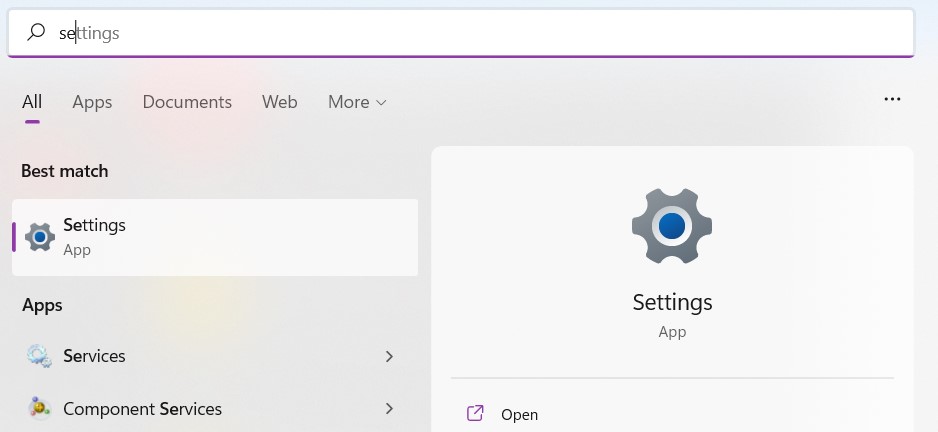Screen dimensions: 938x432
Task: Switch to the Web filter tab
Action: pos(279,102)
